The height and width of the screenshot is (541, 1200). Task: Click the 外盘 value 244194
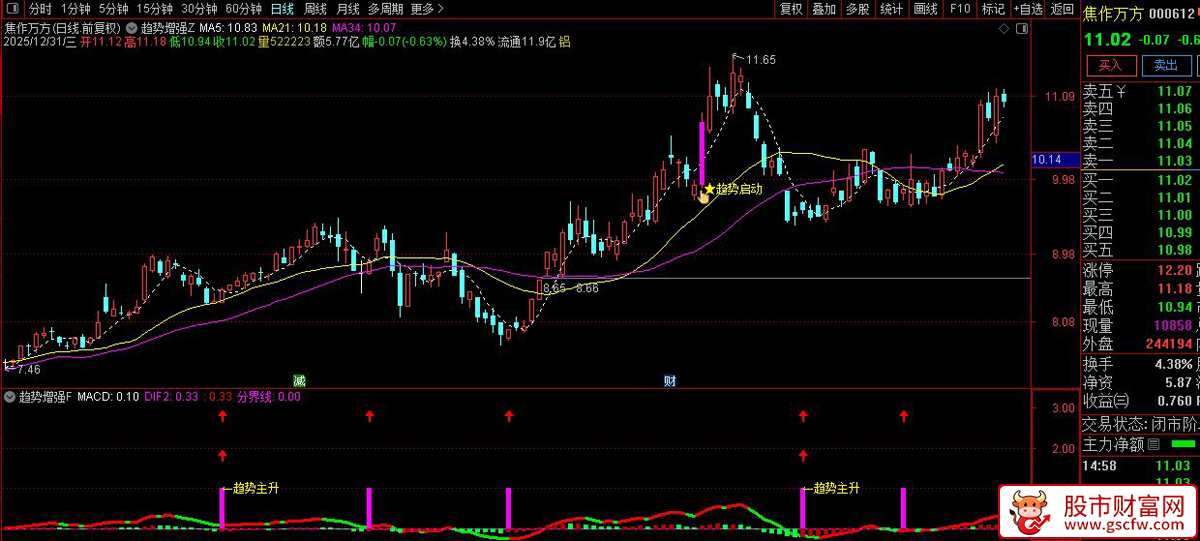1167,344
